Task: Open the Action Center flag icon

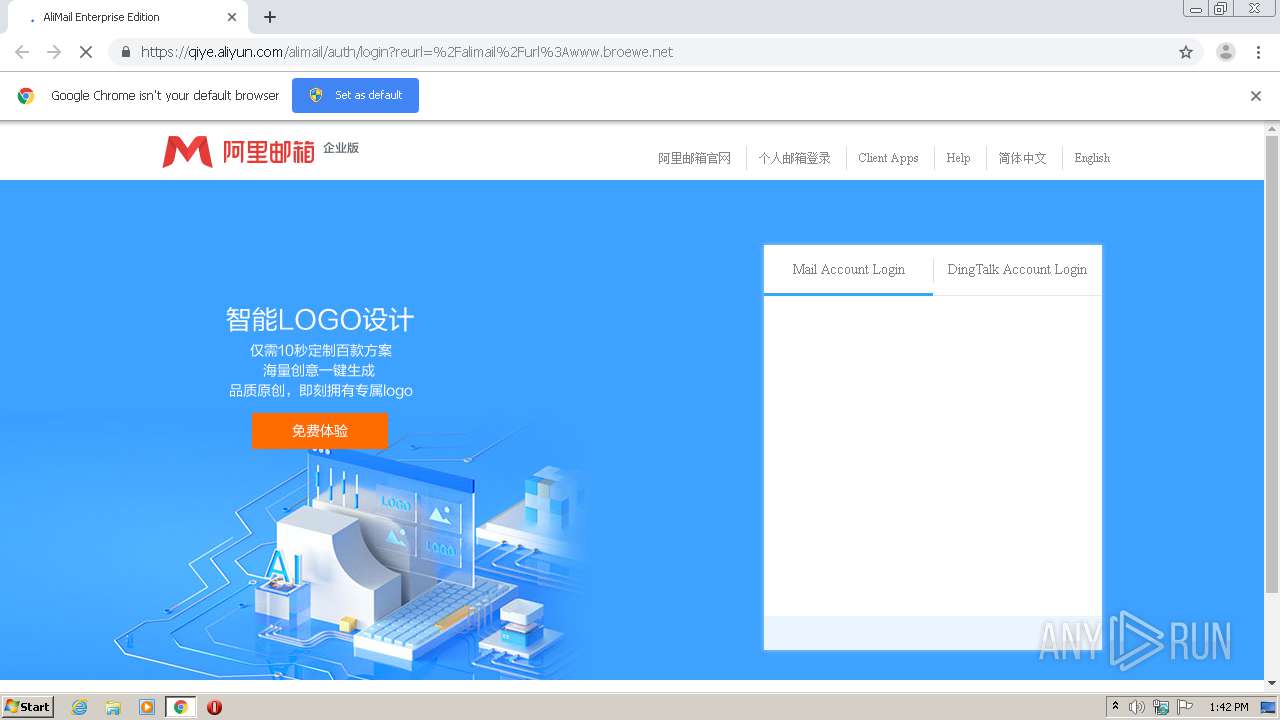Action: click(x=1185, y=707)
